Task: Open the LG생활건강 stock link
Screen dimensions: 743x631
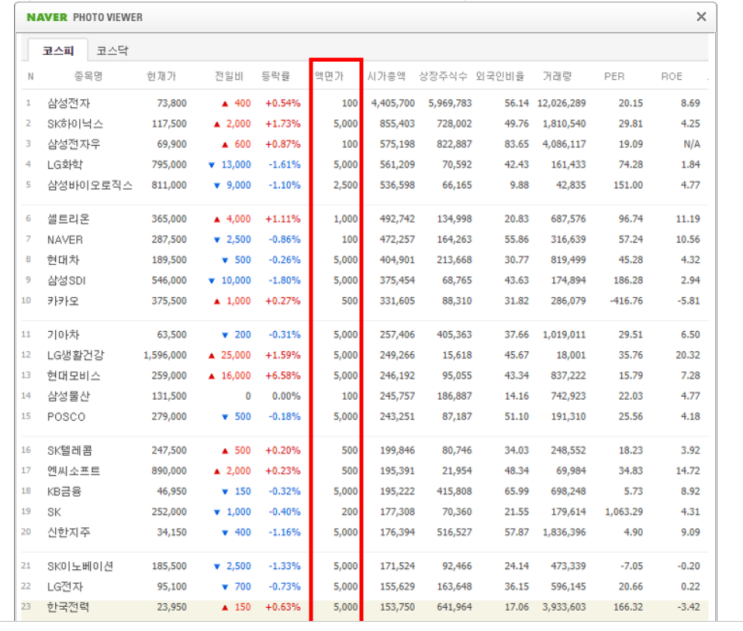Action: (75, 355)
